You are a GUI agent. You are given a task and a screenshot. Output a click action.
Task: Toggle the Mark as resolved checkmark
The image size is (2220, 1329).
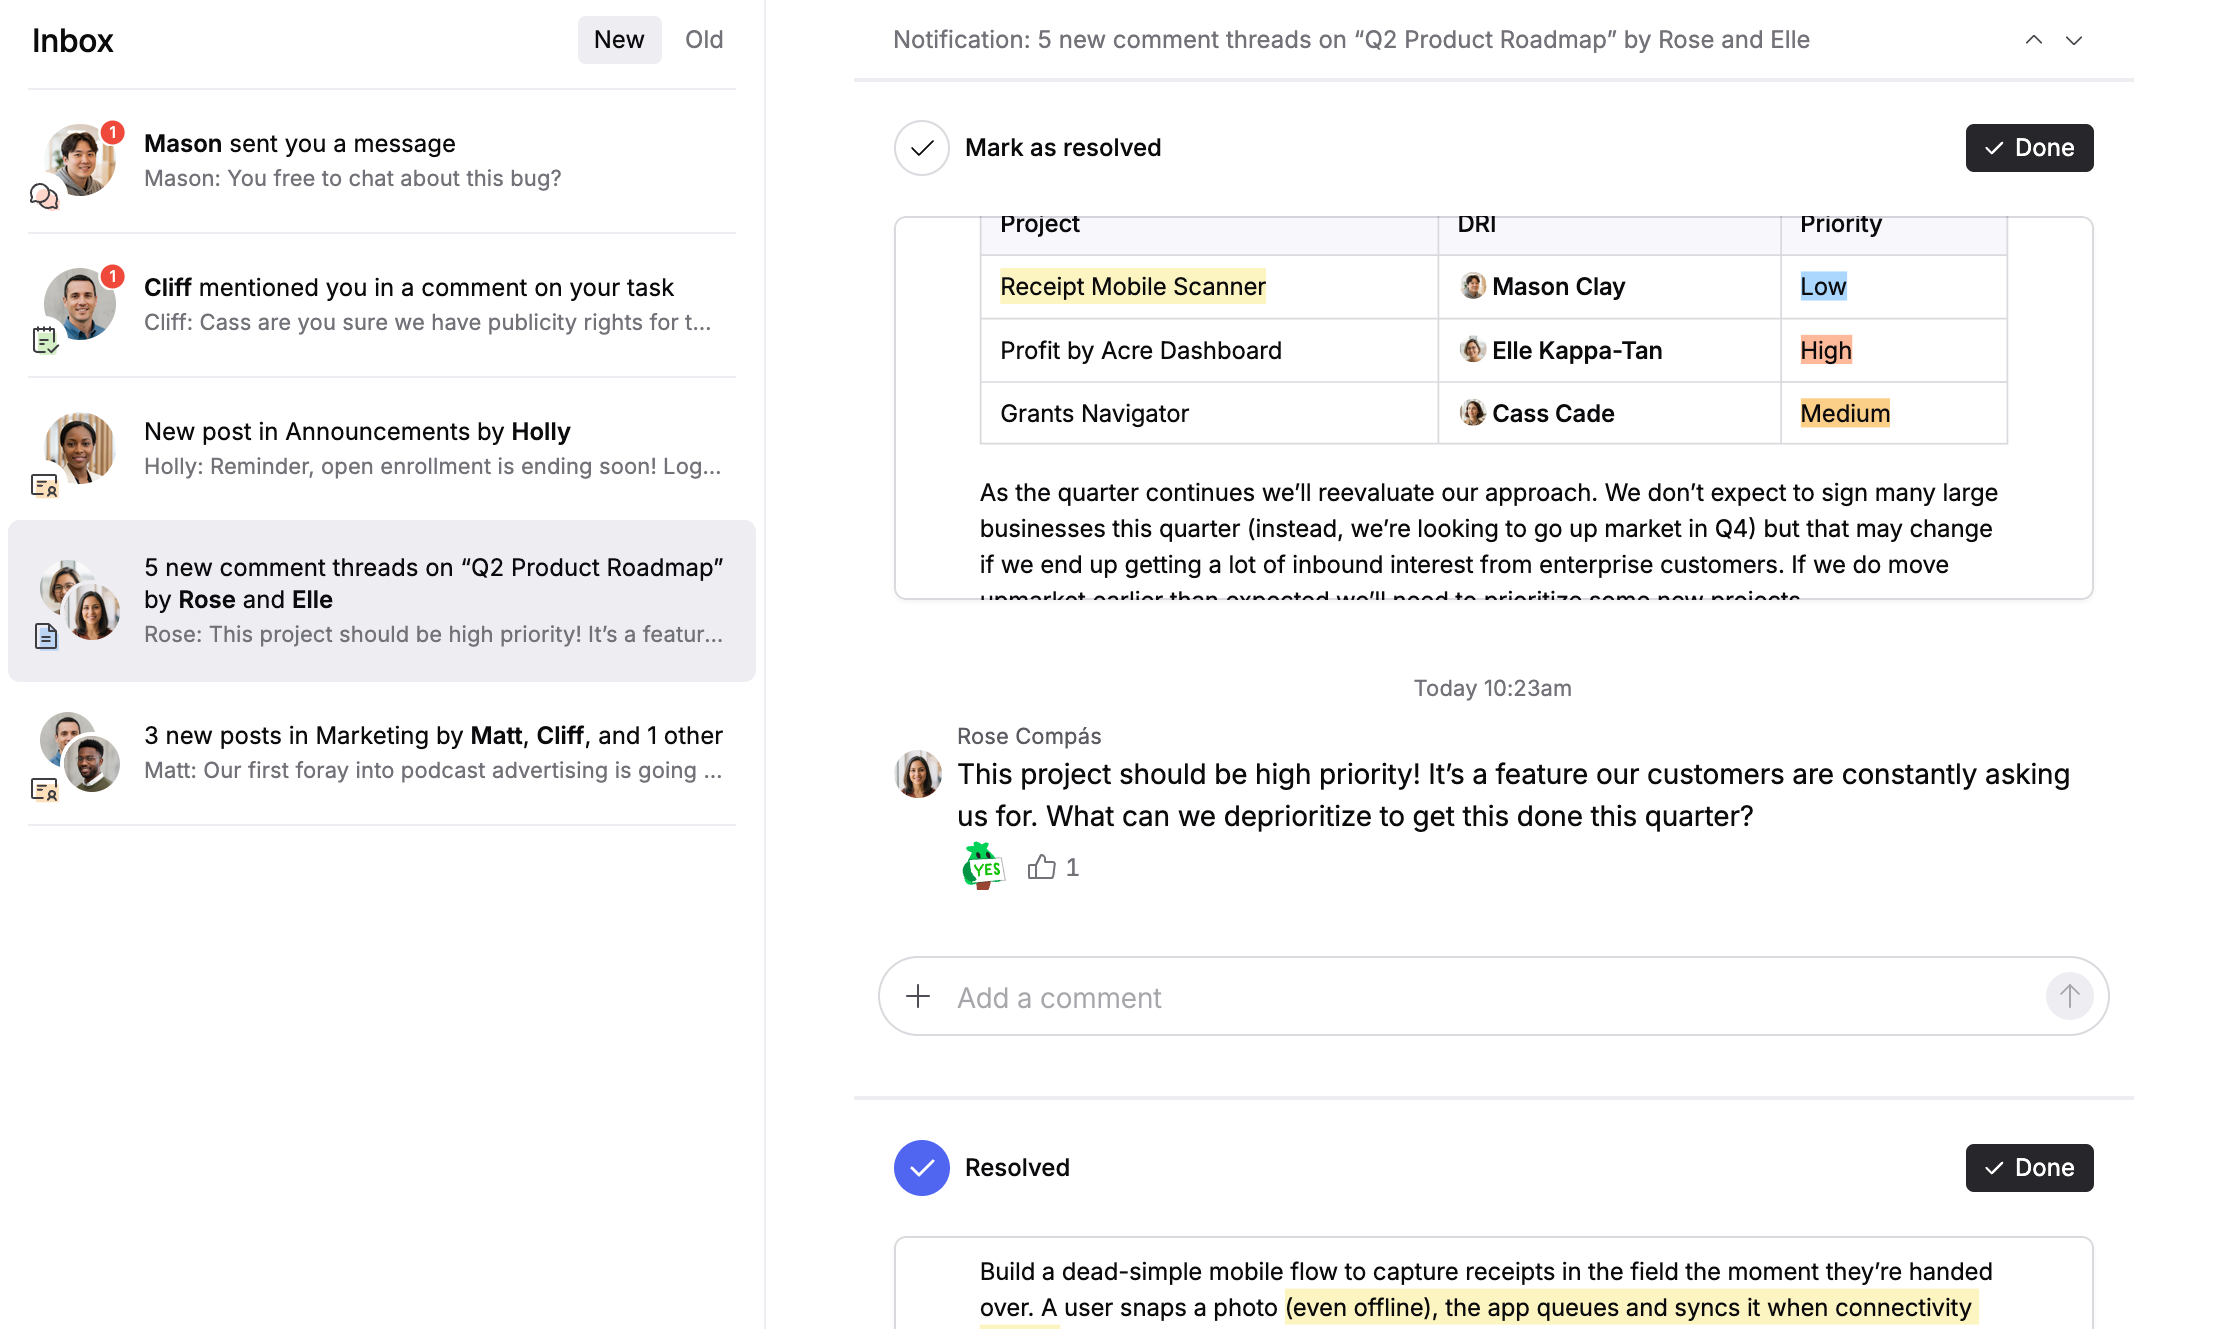pos(921,148)
